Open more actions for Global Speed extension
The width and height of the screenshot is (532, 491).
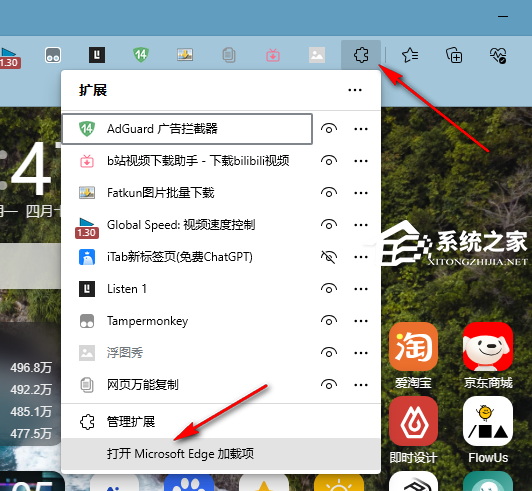click(x=361, y=225)
